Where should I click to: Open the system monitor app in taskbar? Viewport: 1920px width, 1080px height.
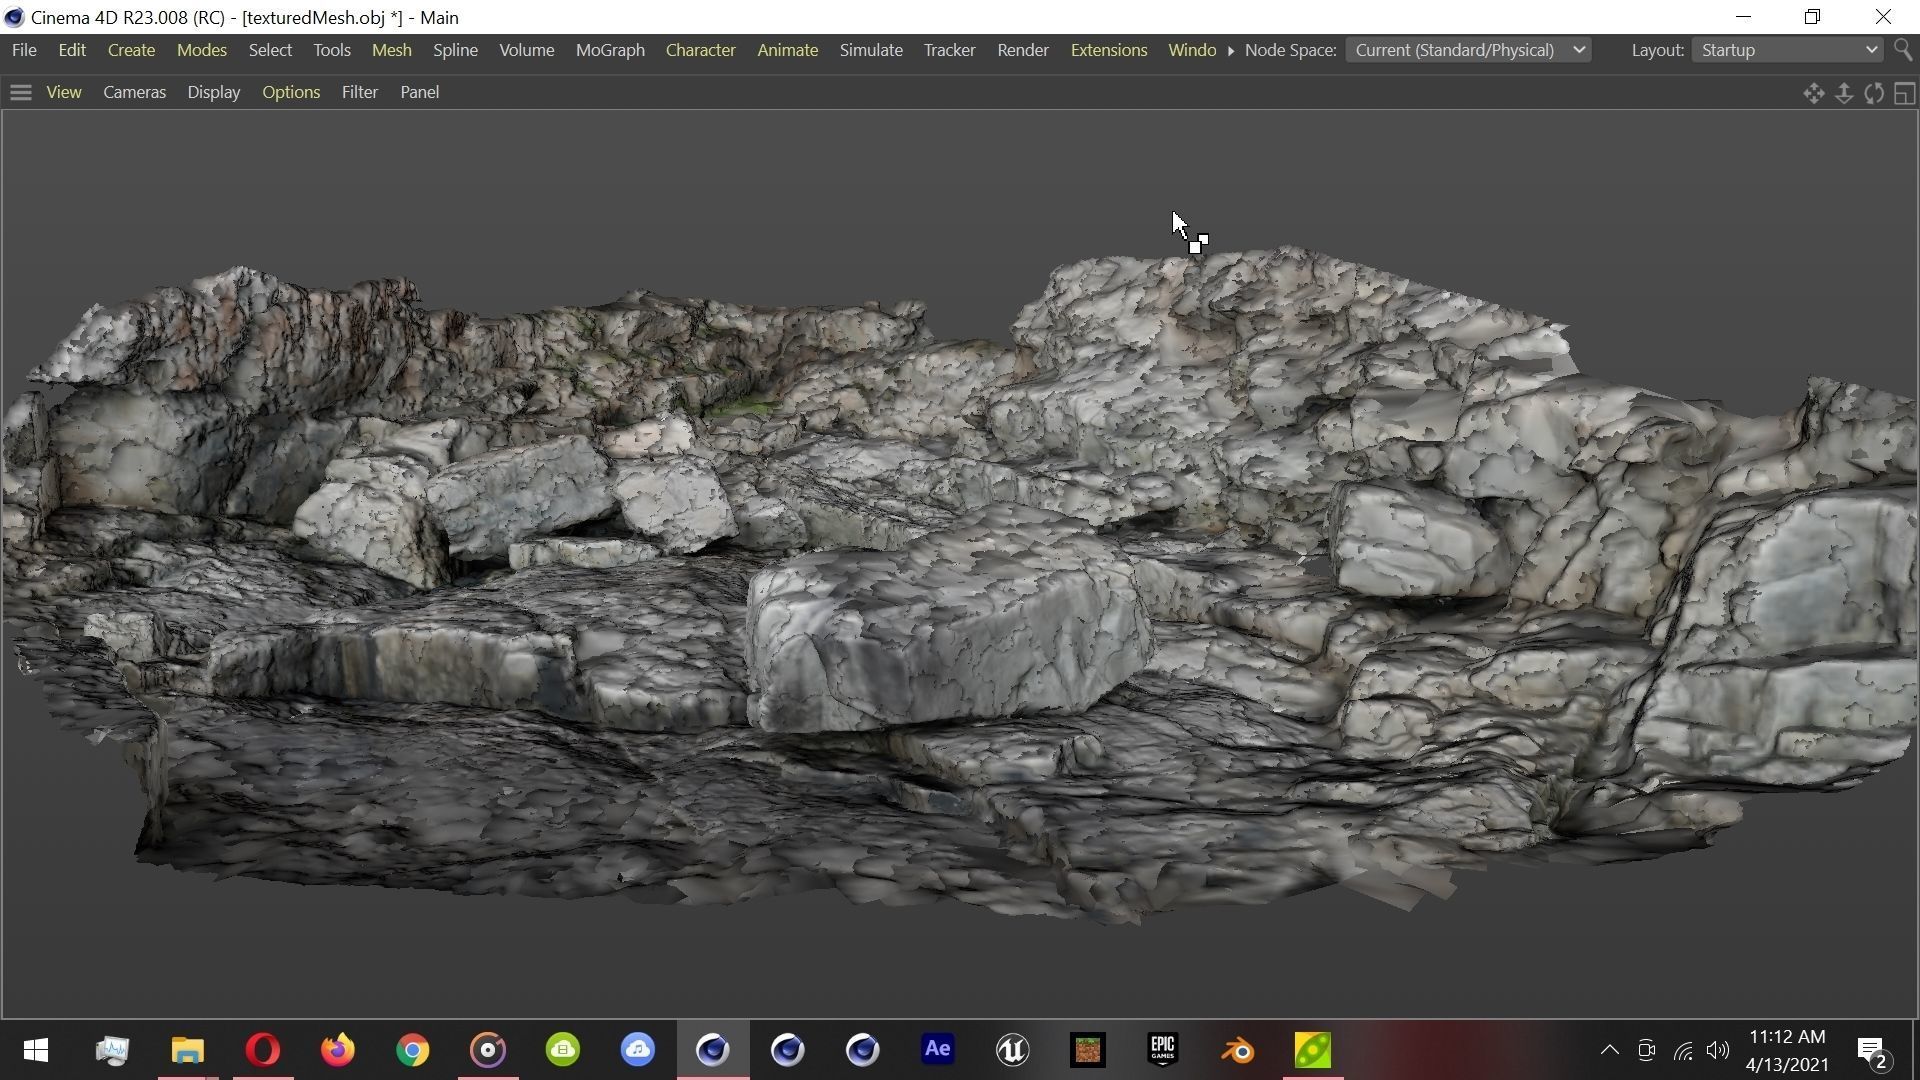112,1050
